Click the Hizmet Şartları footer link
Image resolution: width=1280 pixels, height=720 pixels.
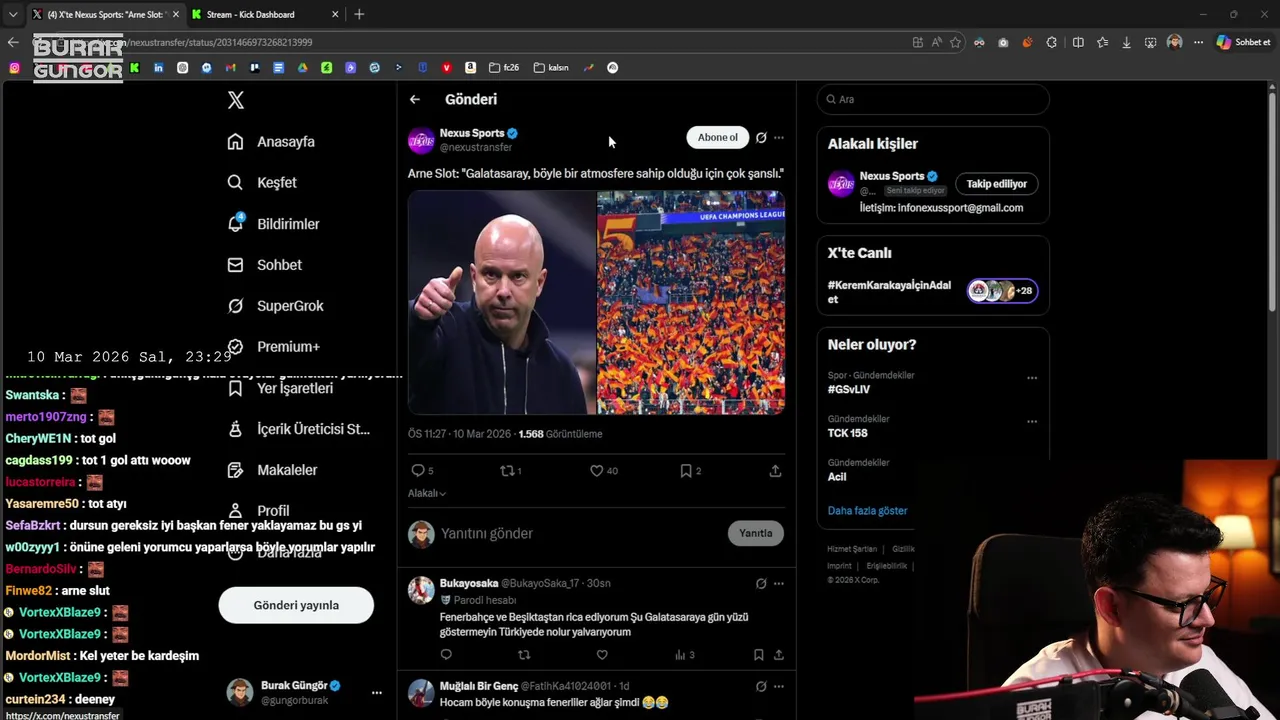[852, 549]
